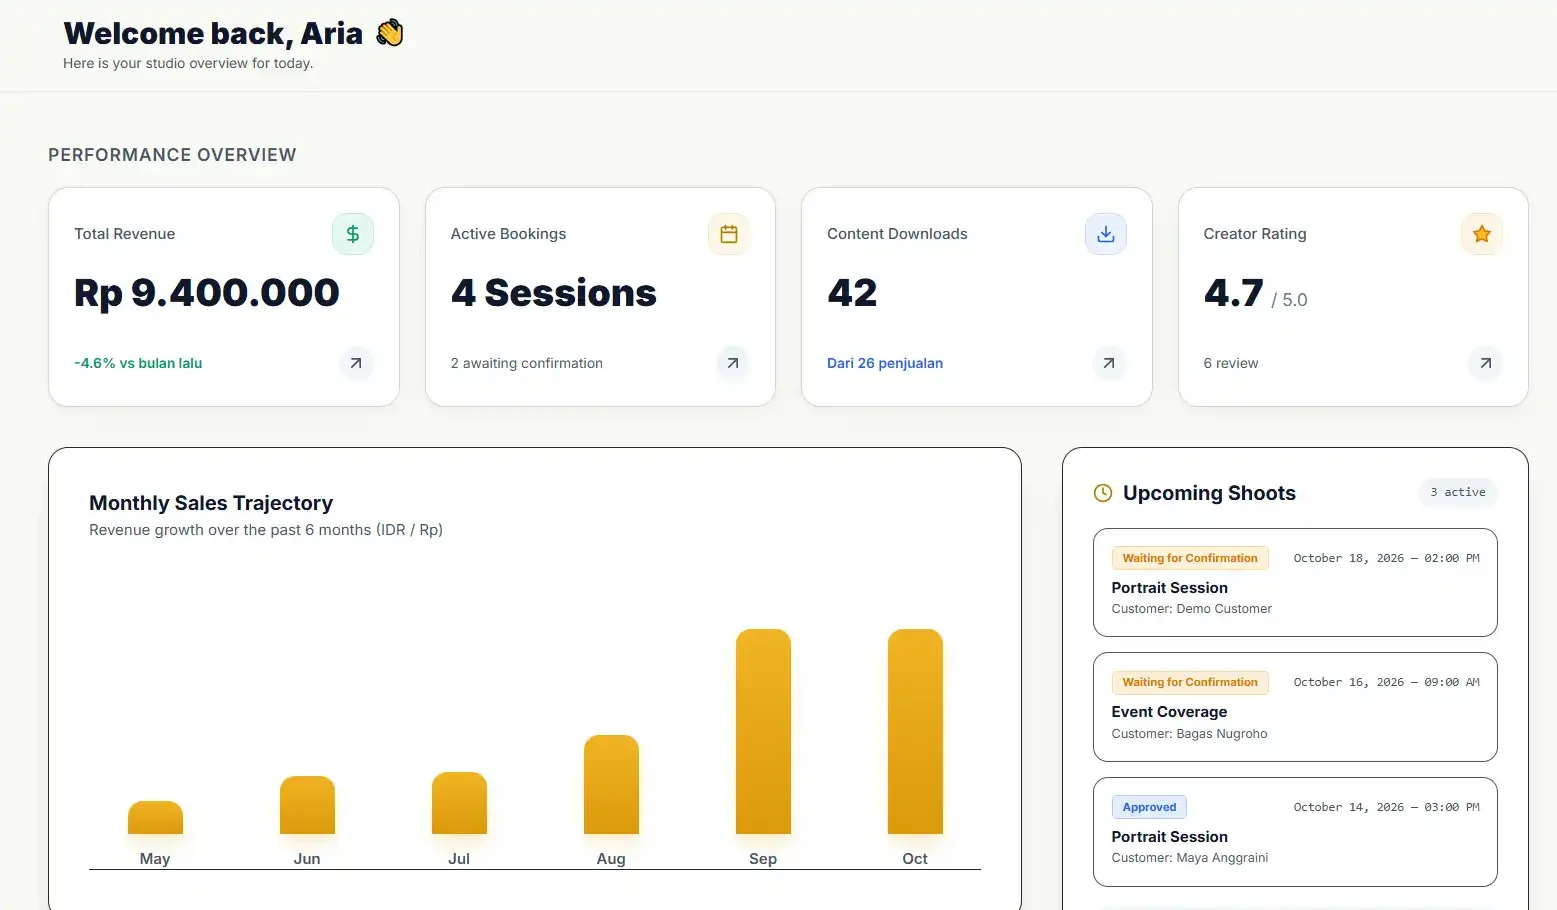Viewport: 1557px width, 910px height.
Task: Click the Approved status tag
Action: [x=1149, y=807]
